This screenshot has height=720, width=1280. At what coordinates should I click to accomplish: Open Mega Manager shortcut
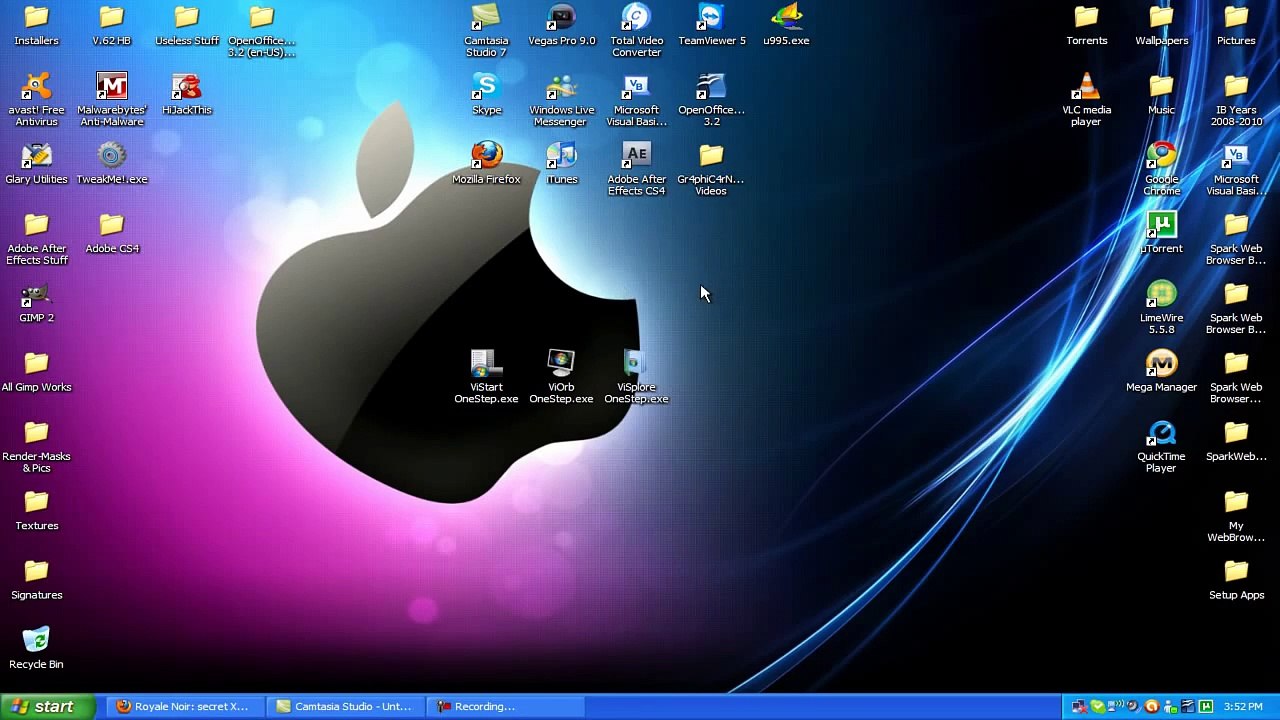tap(1161, 372)
